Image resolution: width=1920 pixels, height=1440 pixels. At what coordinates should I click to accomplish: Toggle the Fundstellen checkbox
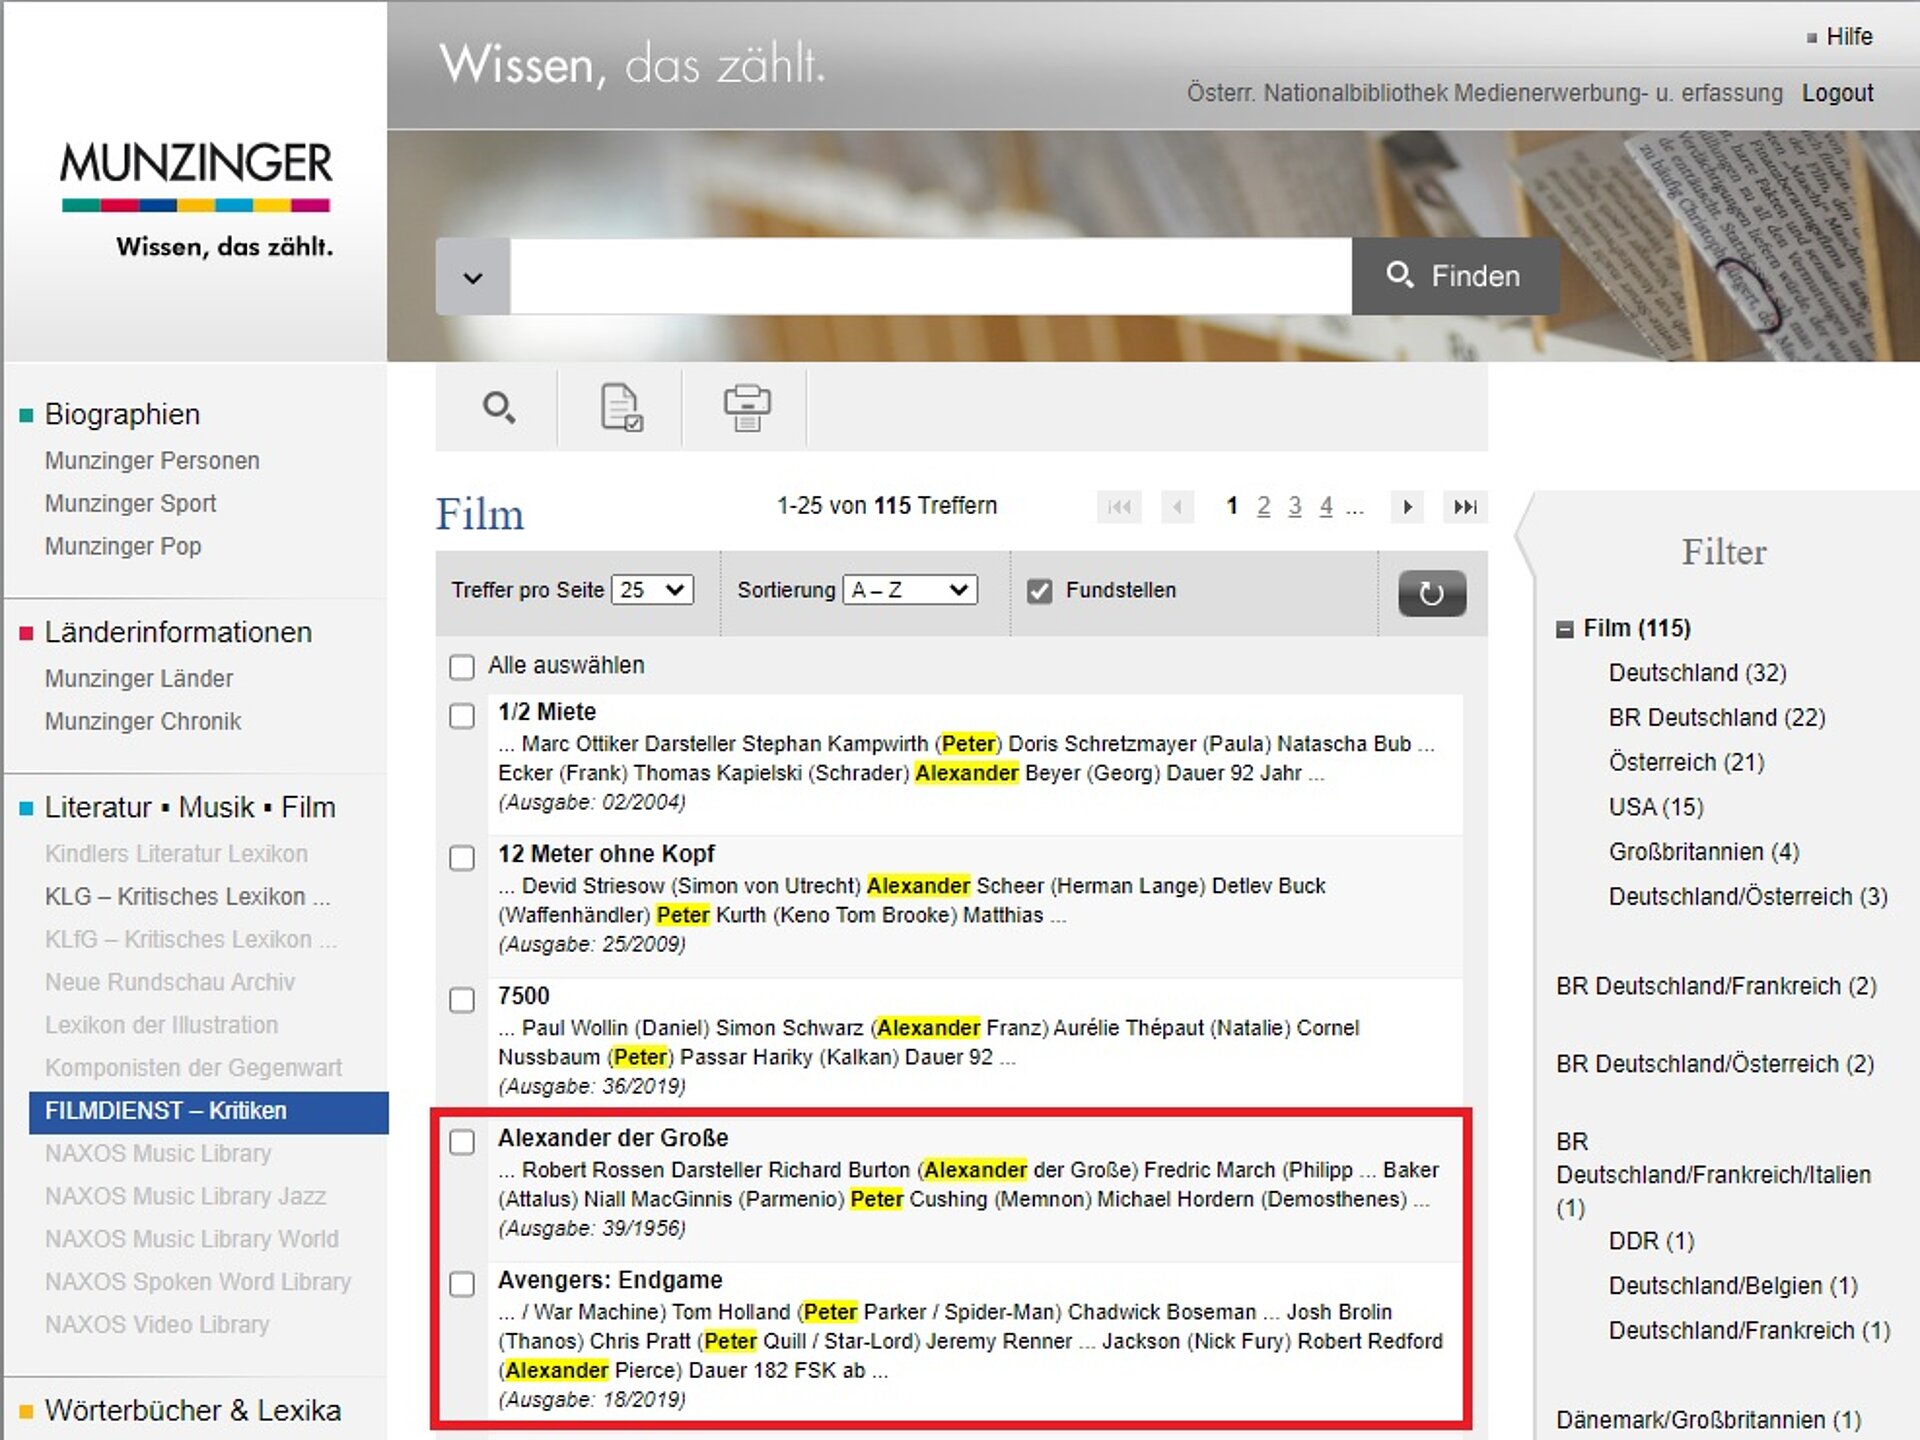coord(1040,591)
